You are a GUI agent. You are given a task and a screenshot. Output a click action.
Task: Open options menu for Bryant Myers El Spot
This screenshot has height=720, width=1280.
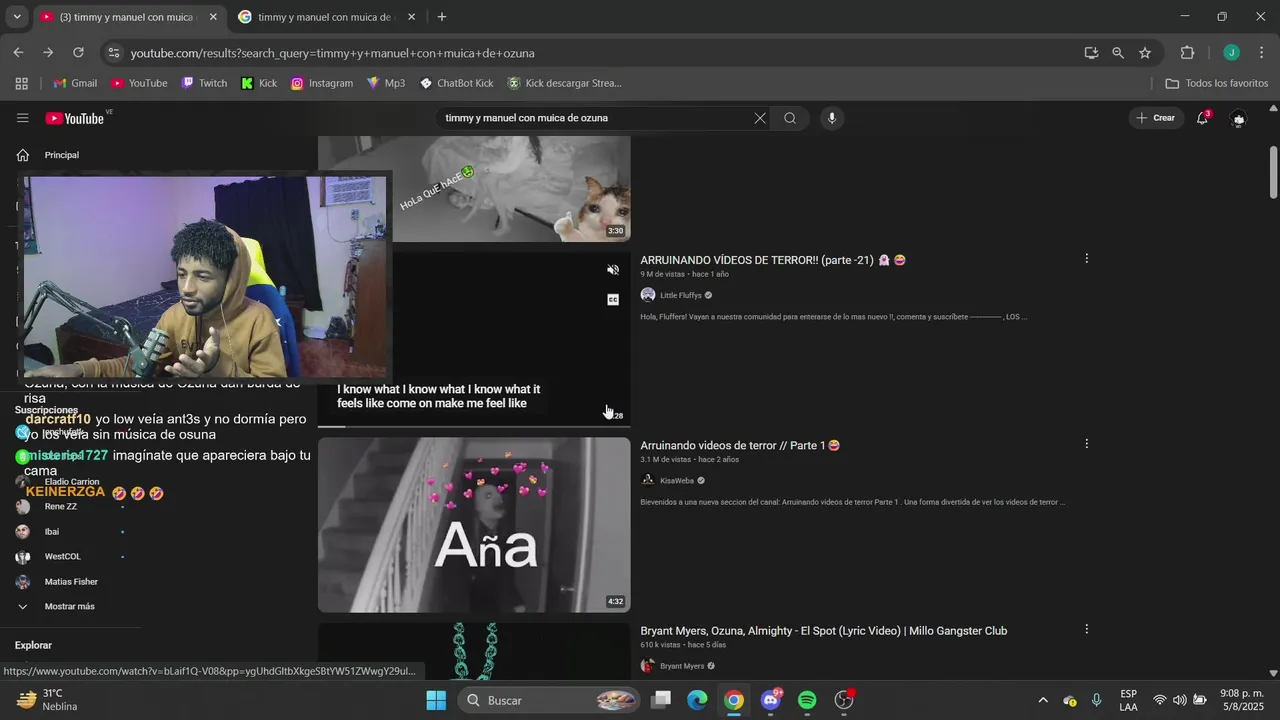pos(1086,630)
